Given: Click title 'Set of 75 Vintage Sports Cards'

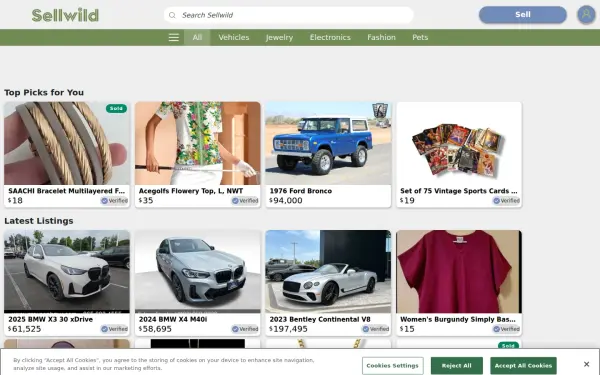Looking at the screenshot, I should (x=459, y=191).
